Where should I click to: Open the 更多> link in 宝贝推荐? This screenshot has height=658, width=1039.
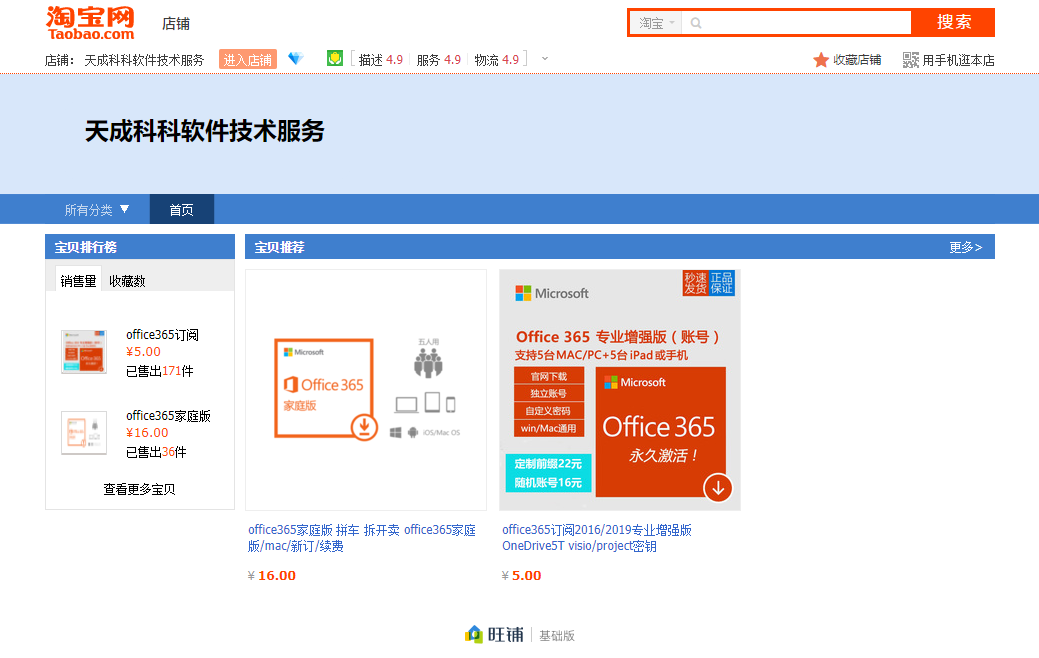tap(965, 247)
